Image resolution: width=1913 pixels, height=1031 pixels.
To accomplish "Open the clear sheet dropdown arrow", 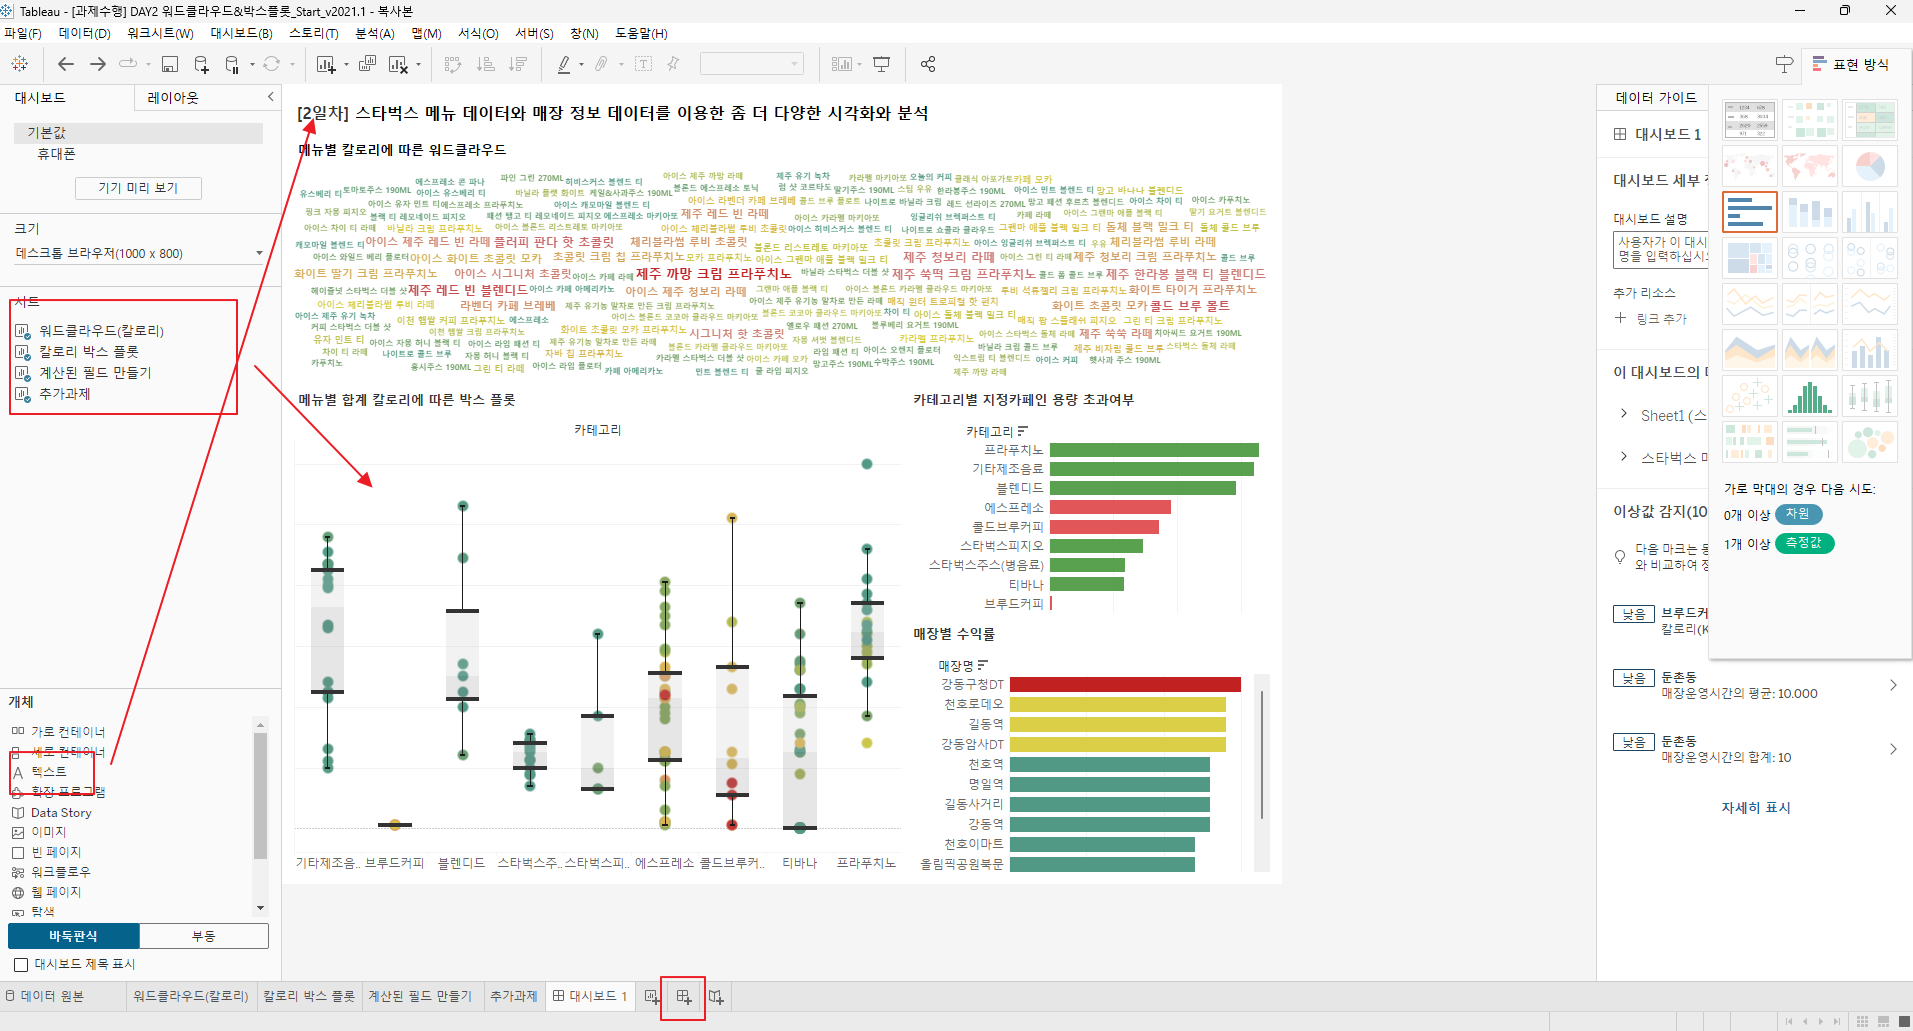I will (418, 65).
